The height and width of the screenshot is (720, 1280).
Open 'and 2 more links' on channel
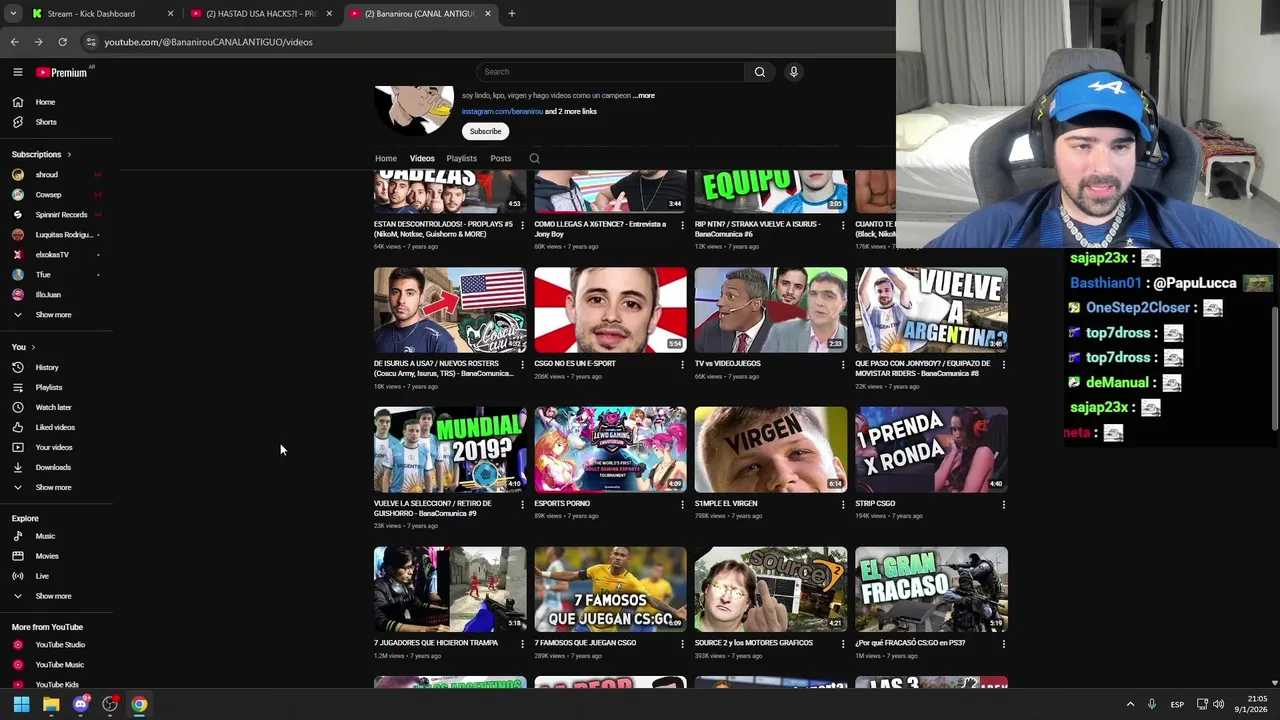pyautogui.click(x=571, y=112)
